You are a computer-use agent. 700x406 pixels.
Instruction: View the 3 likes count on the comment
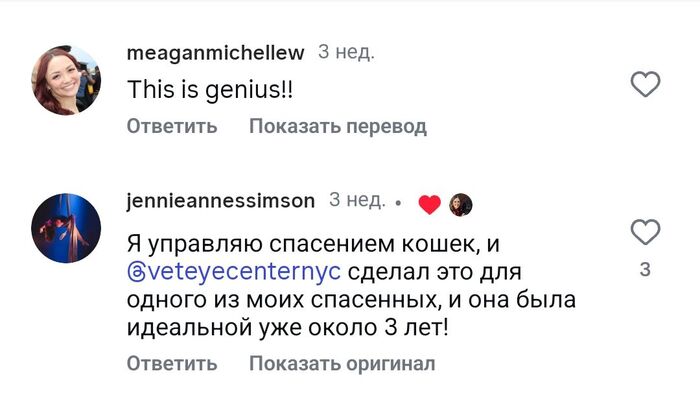[x=645, y=270]
